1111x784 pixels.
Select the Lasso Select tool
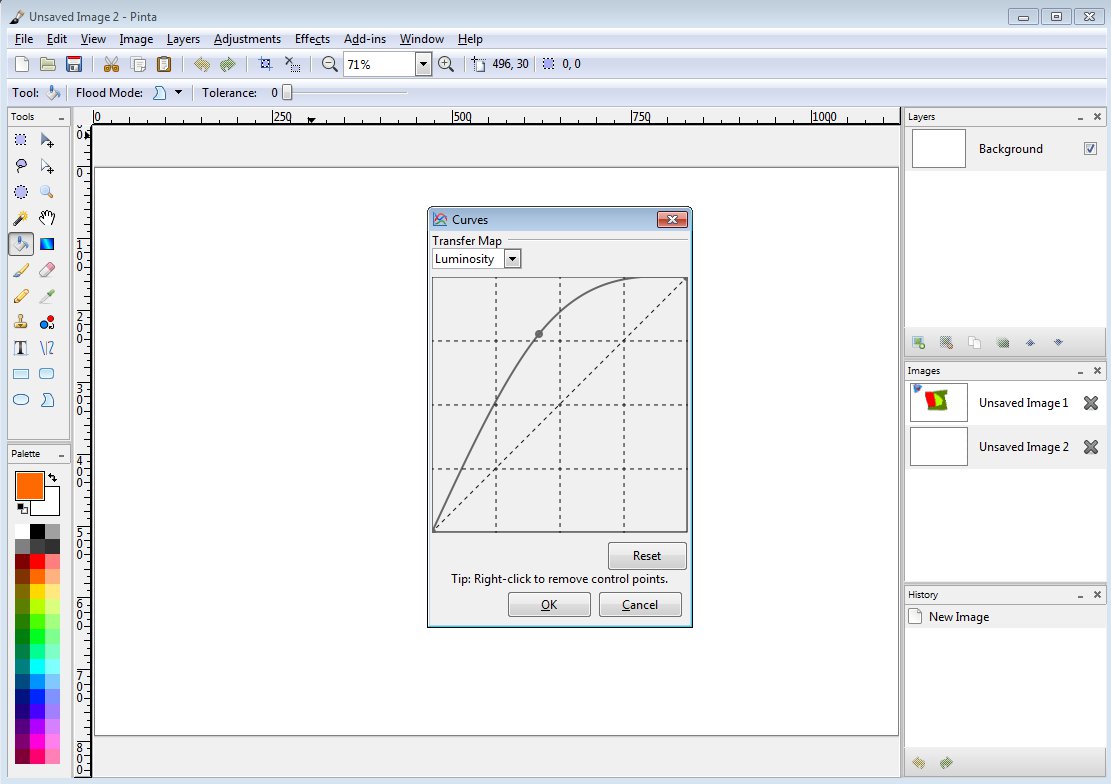[21, 166]
